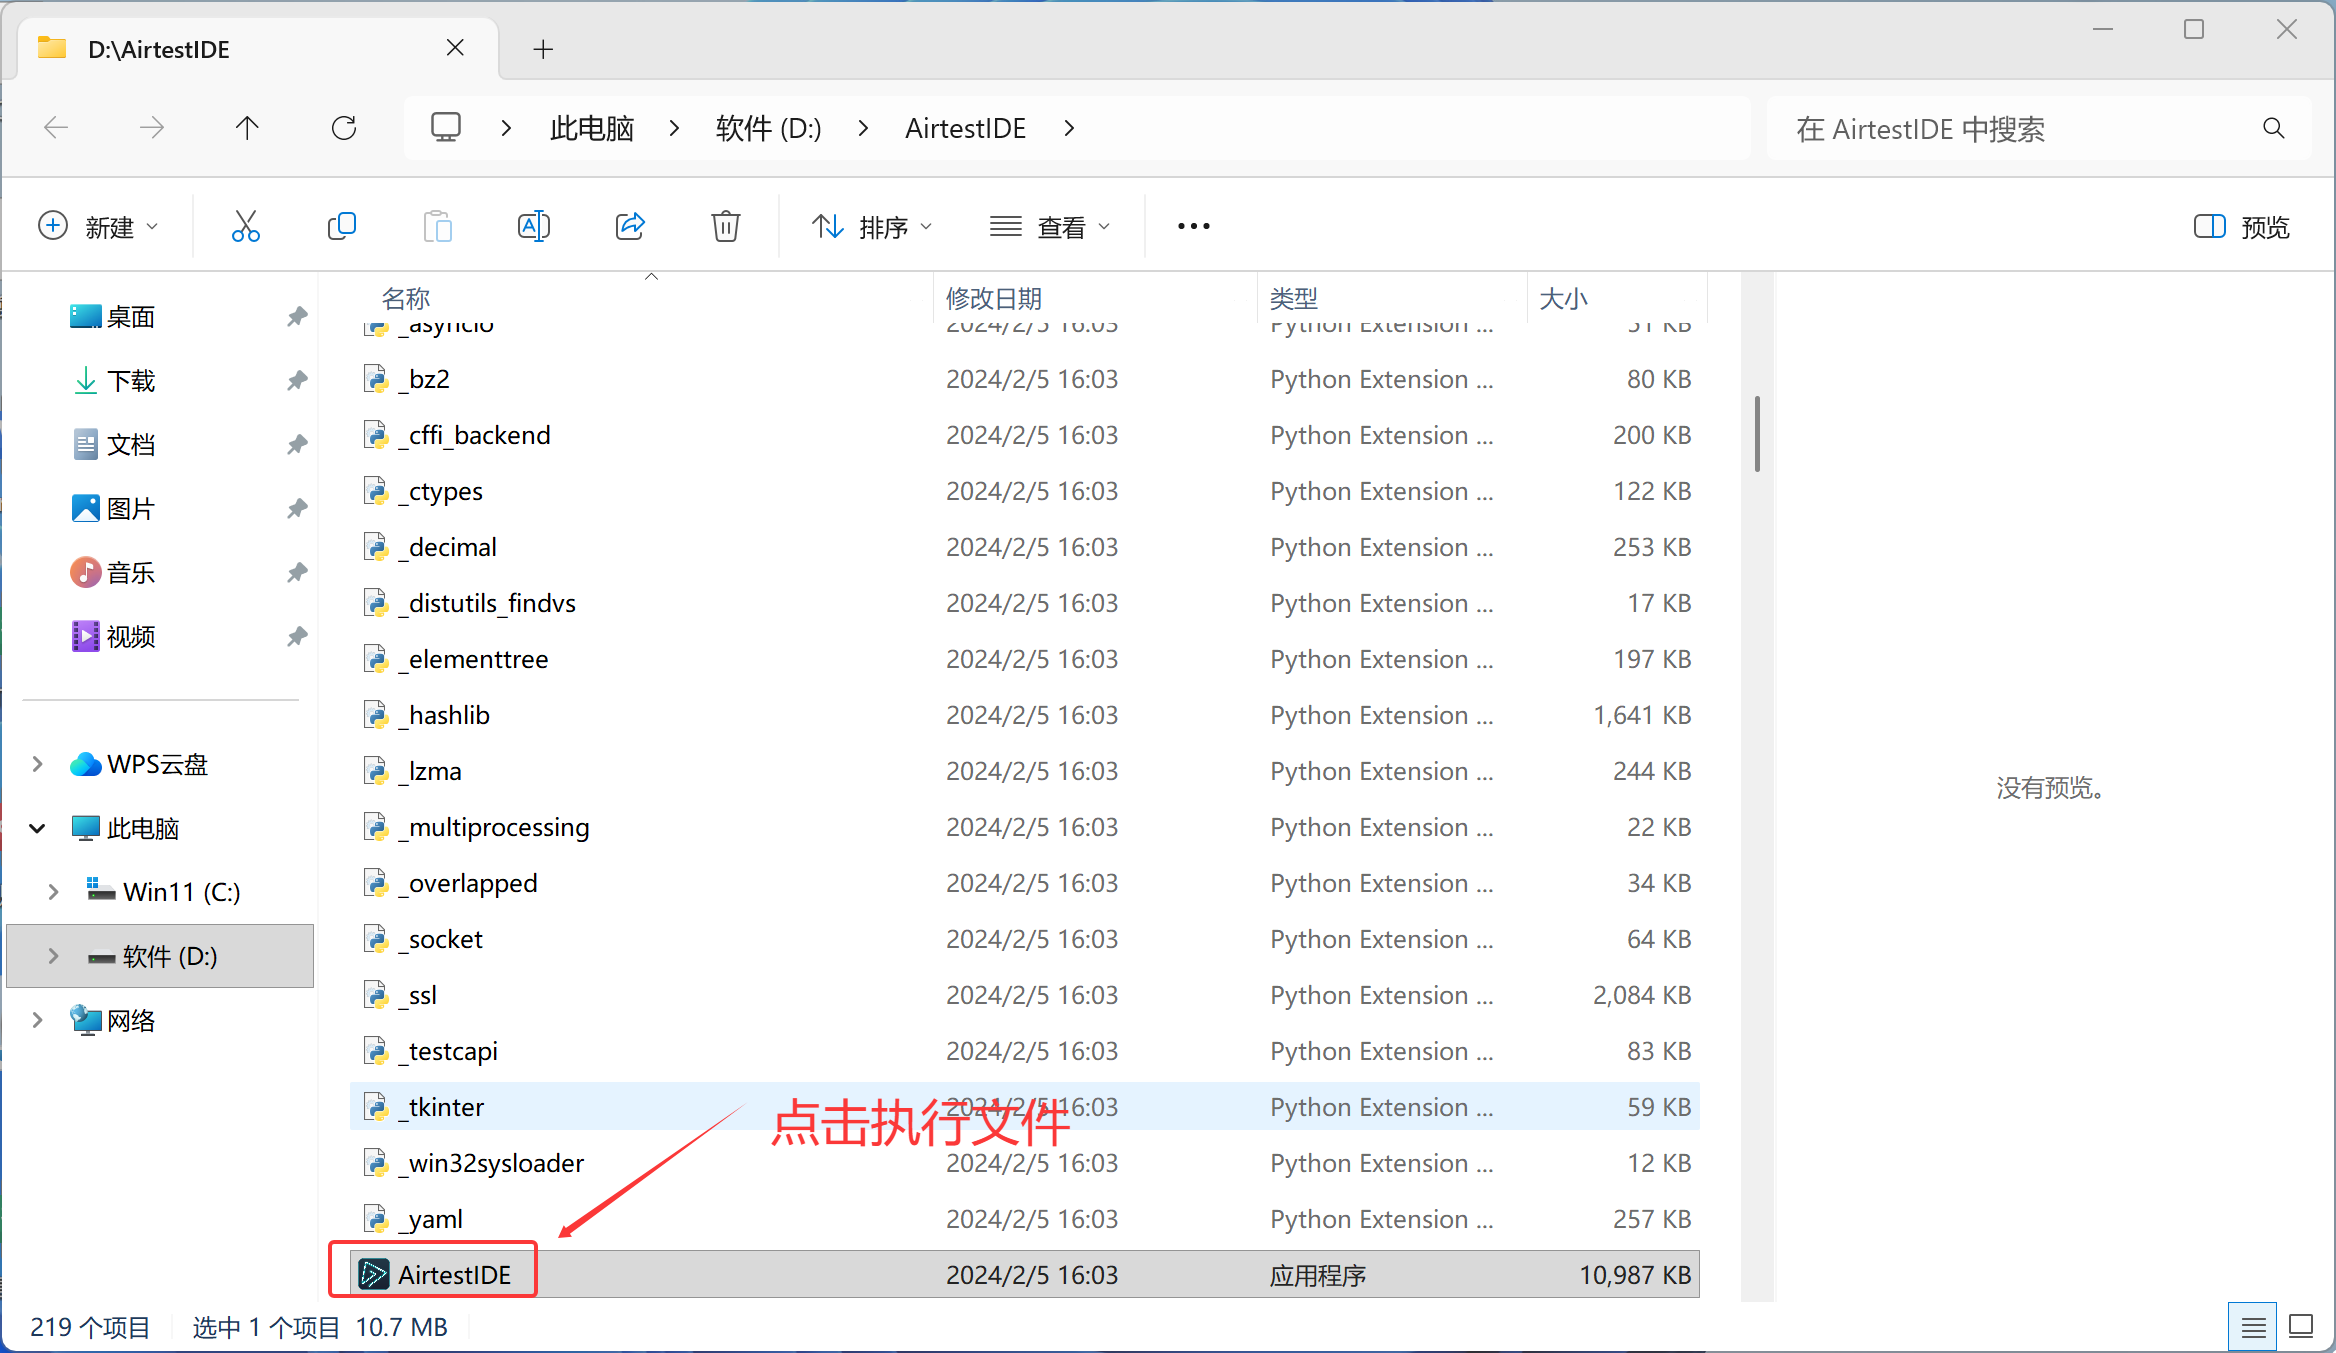Switch to large thumbnails view icon
The width and height of the screenshot is (2336, 1353).
[2301, 1327]
